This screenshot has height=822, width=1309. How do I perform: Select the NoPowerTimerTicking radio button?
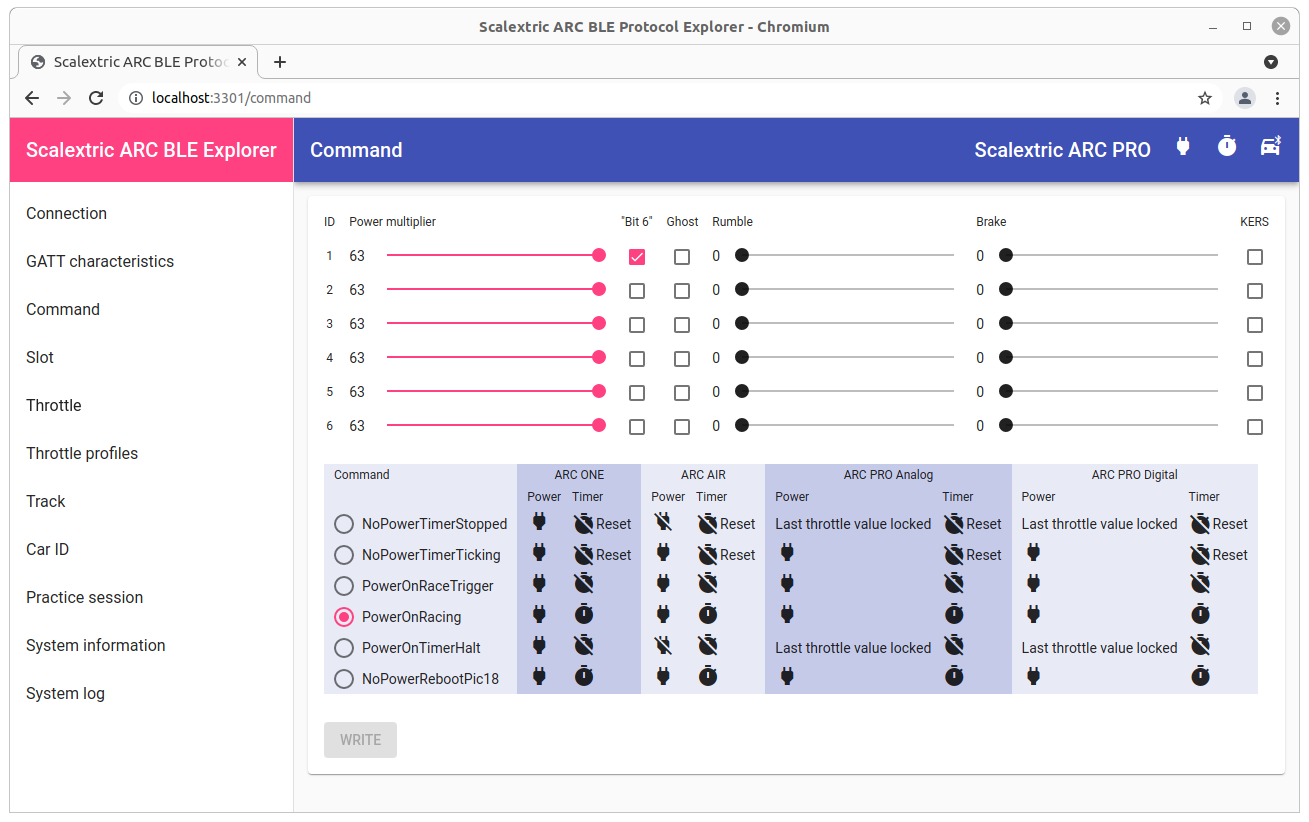[x=344, y=555]
